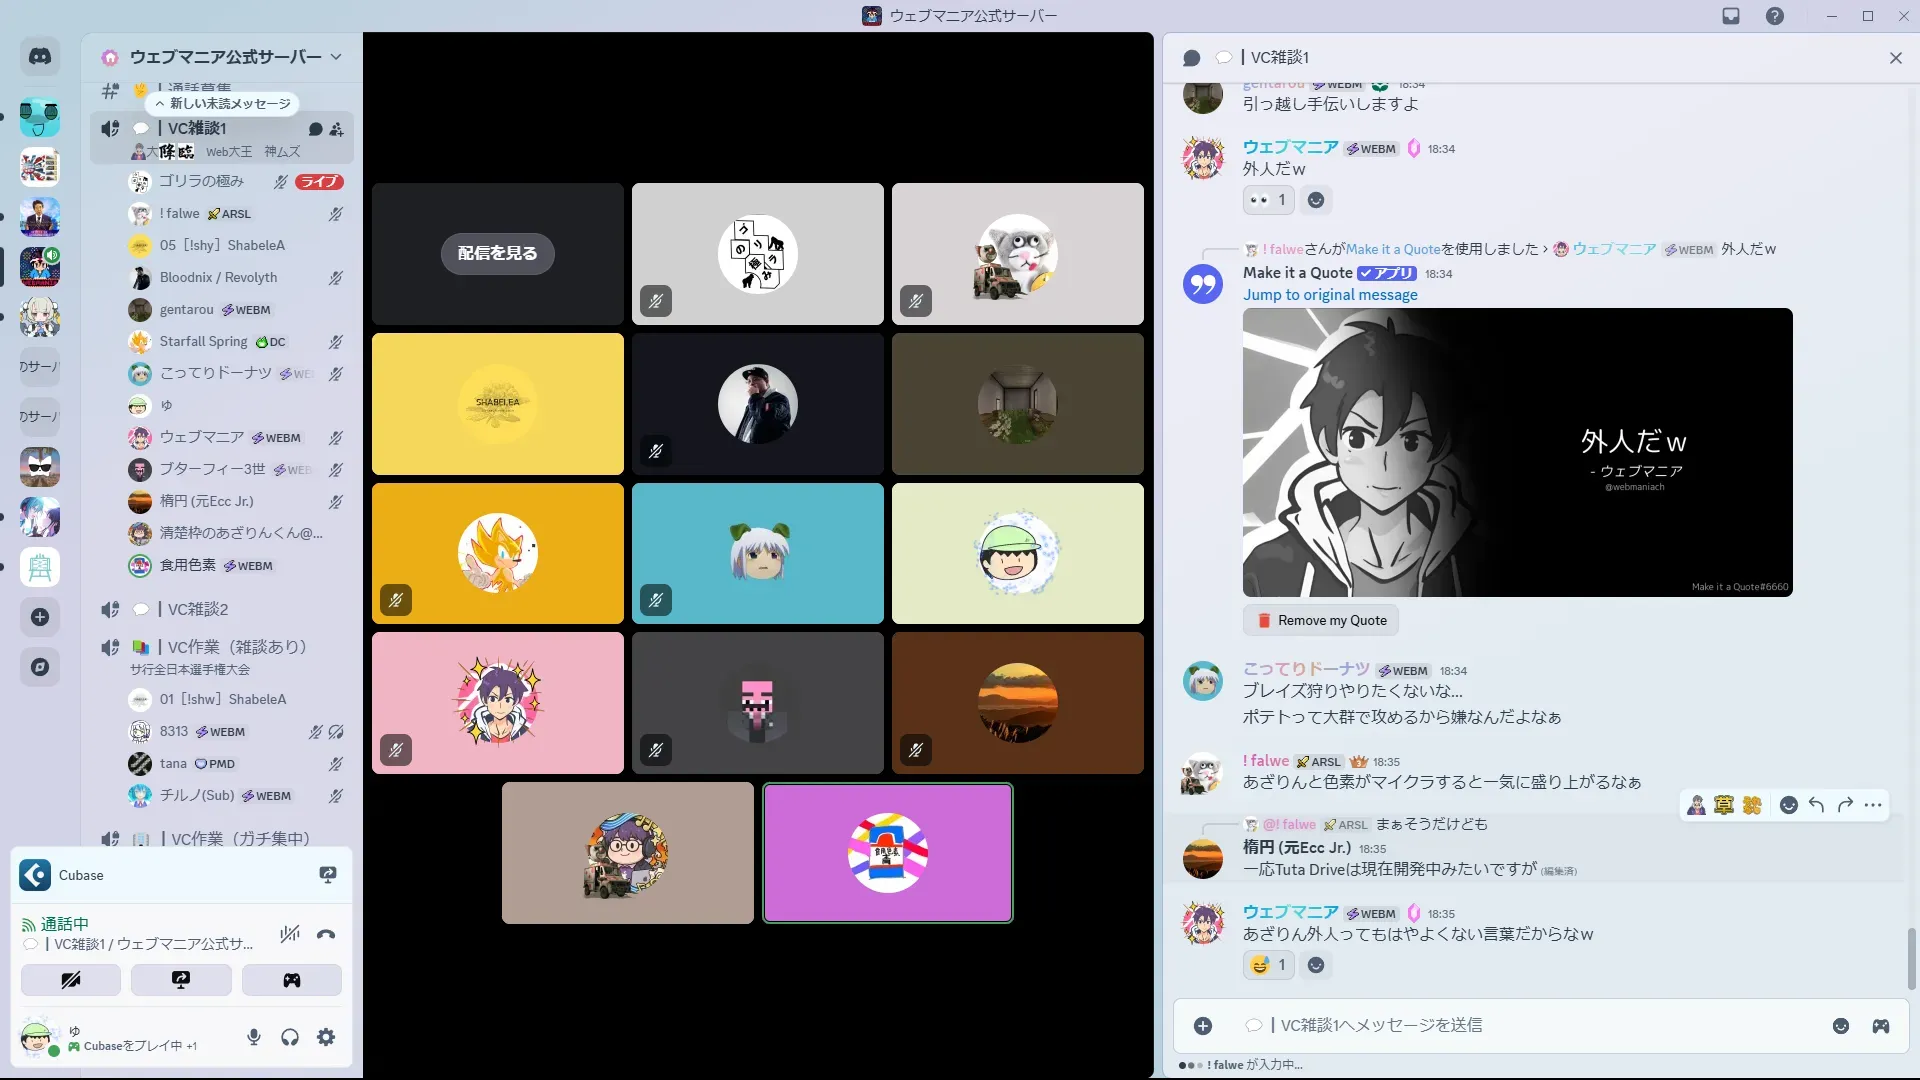Disconnect from the voice call
Viewport: 1920px width, 1080px height.
pyautogui.click(x=326, y=935)
